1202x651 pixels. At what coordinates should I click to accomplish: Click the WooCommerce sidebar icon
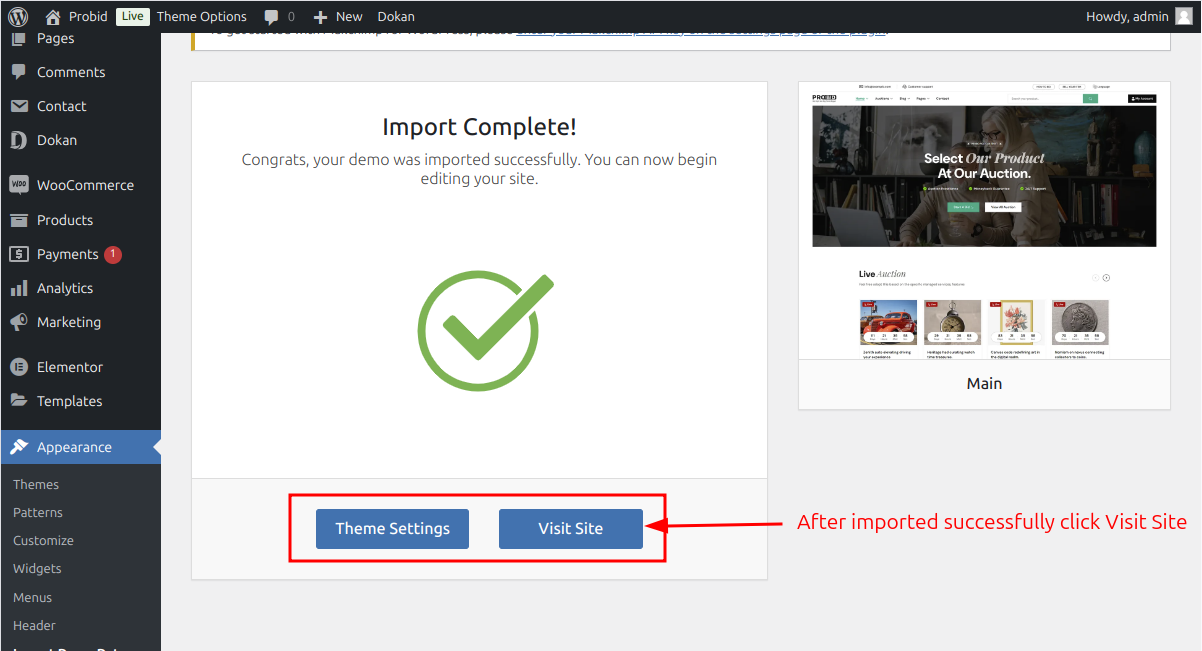[19, 185]
